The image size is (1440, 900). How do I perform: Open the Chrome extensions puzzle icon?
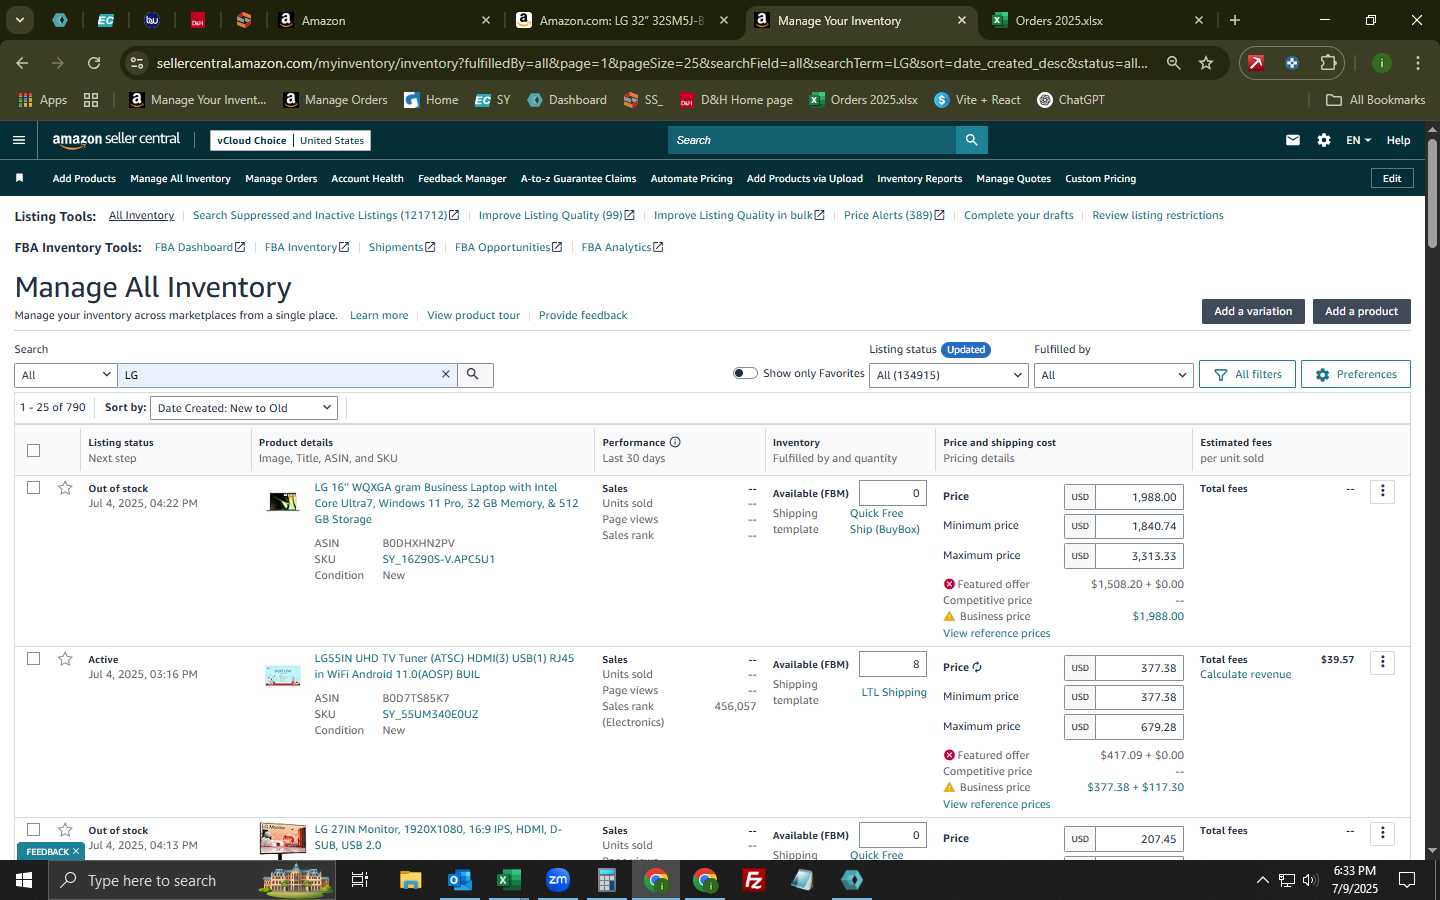(x=1328, y=63)
